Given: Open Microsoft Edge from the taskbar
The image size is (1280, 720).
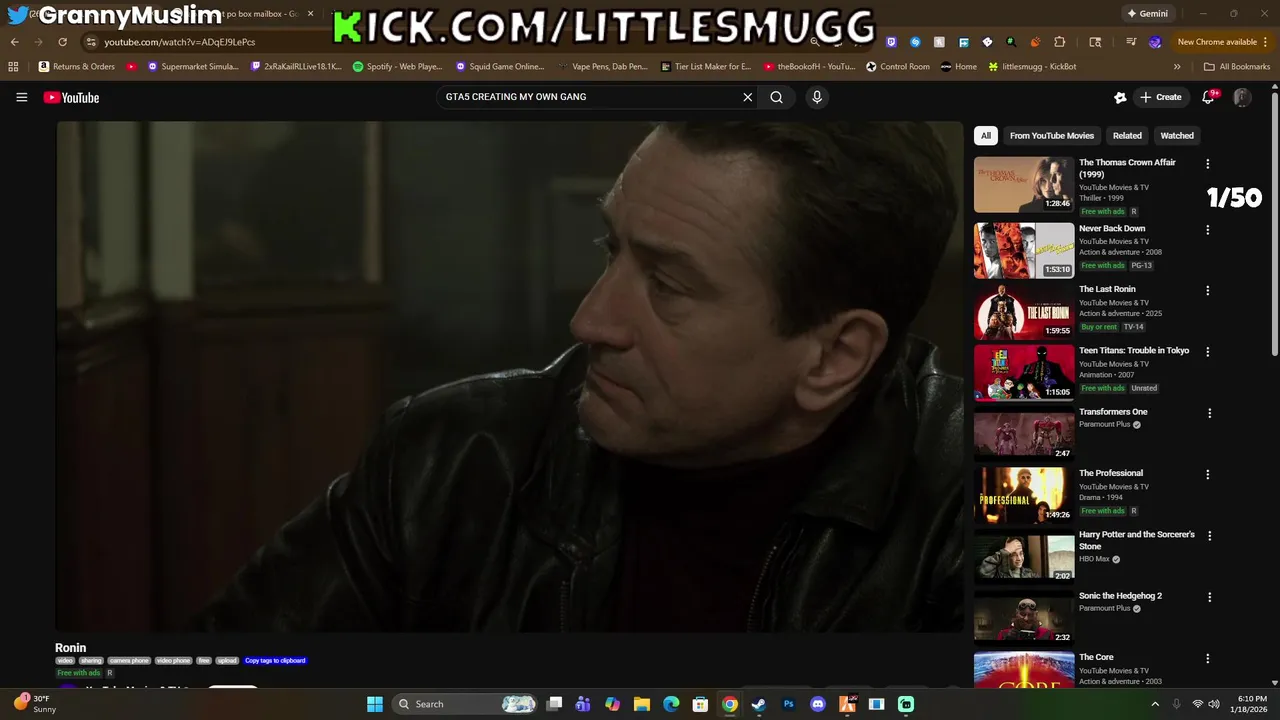Looking at the screenshot, I should pos(671,704).
